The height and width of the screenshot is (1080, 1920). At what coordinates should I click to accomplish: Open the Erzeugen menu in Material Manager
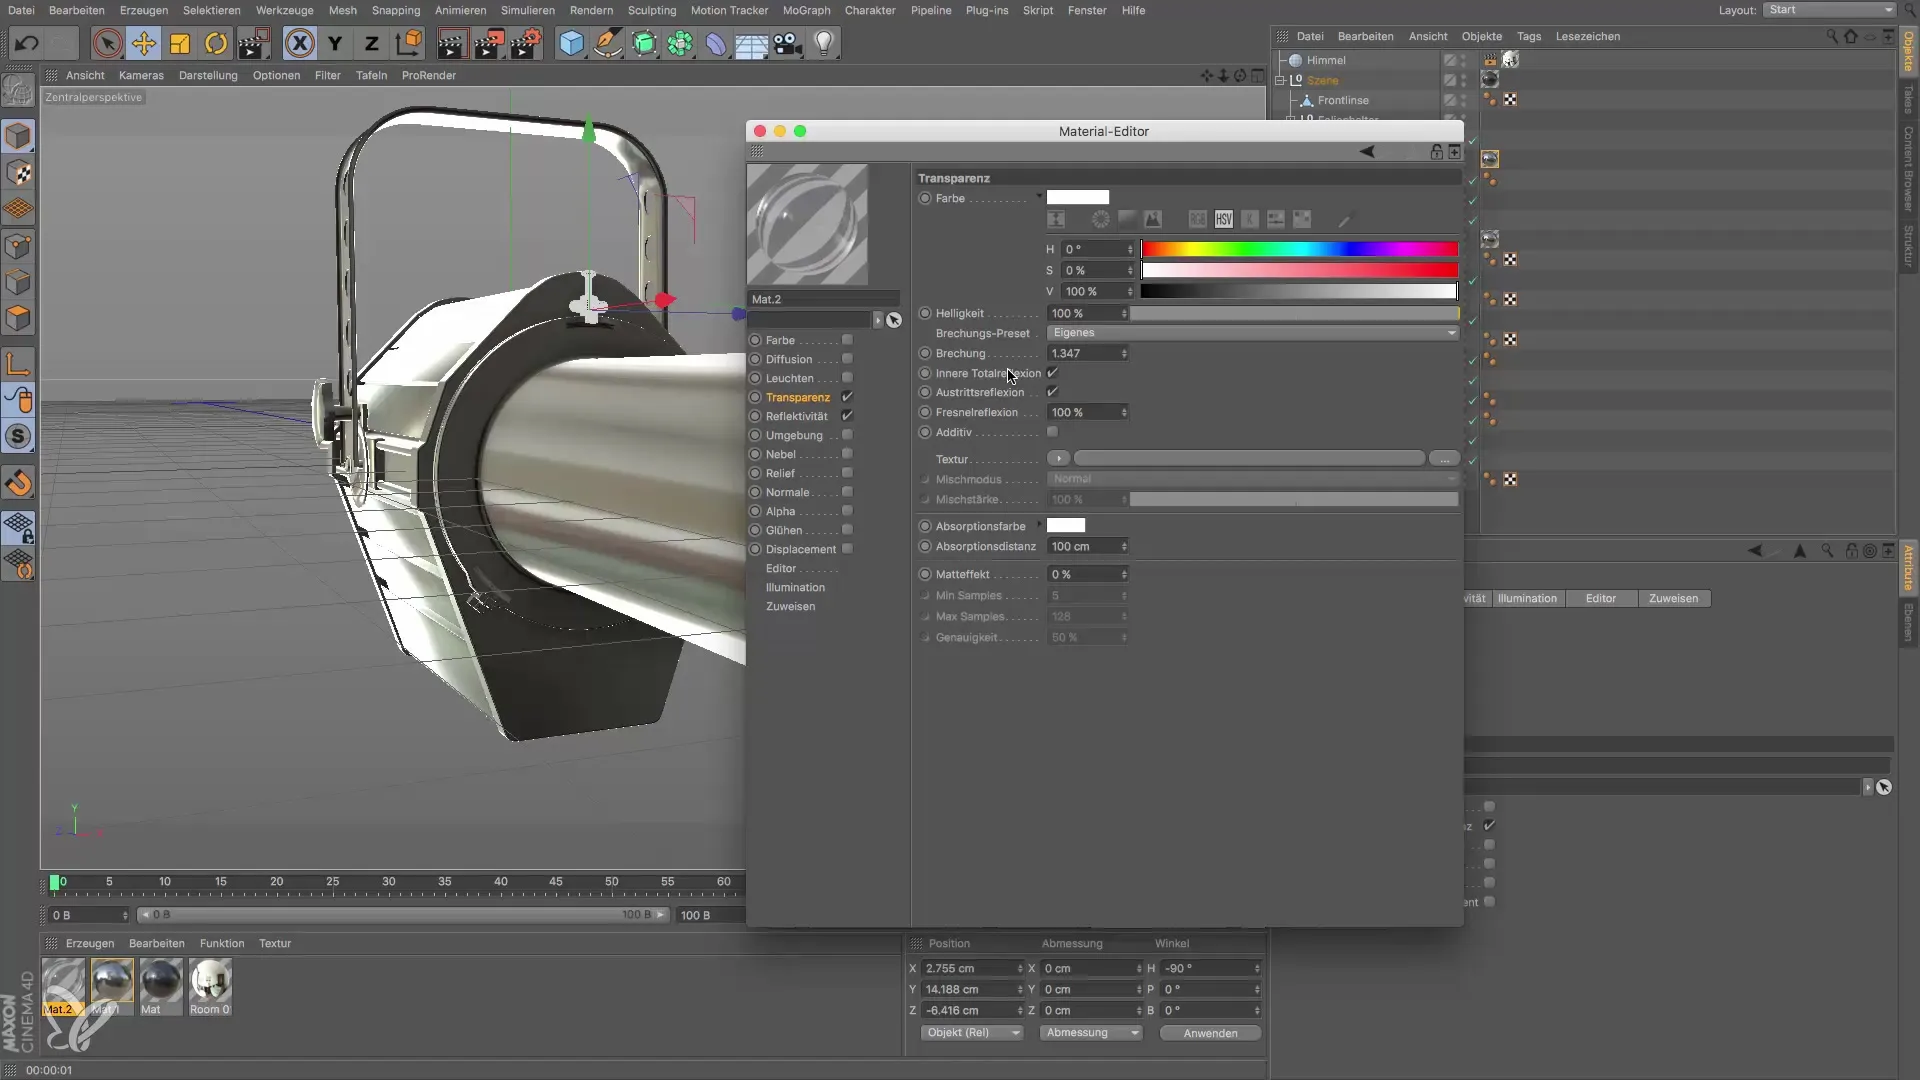90,943
